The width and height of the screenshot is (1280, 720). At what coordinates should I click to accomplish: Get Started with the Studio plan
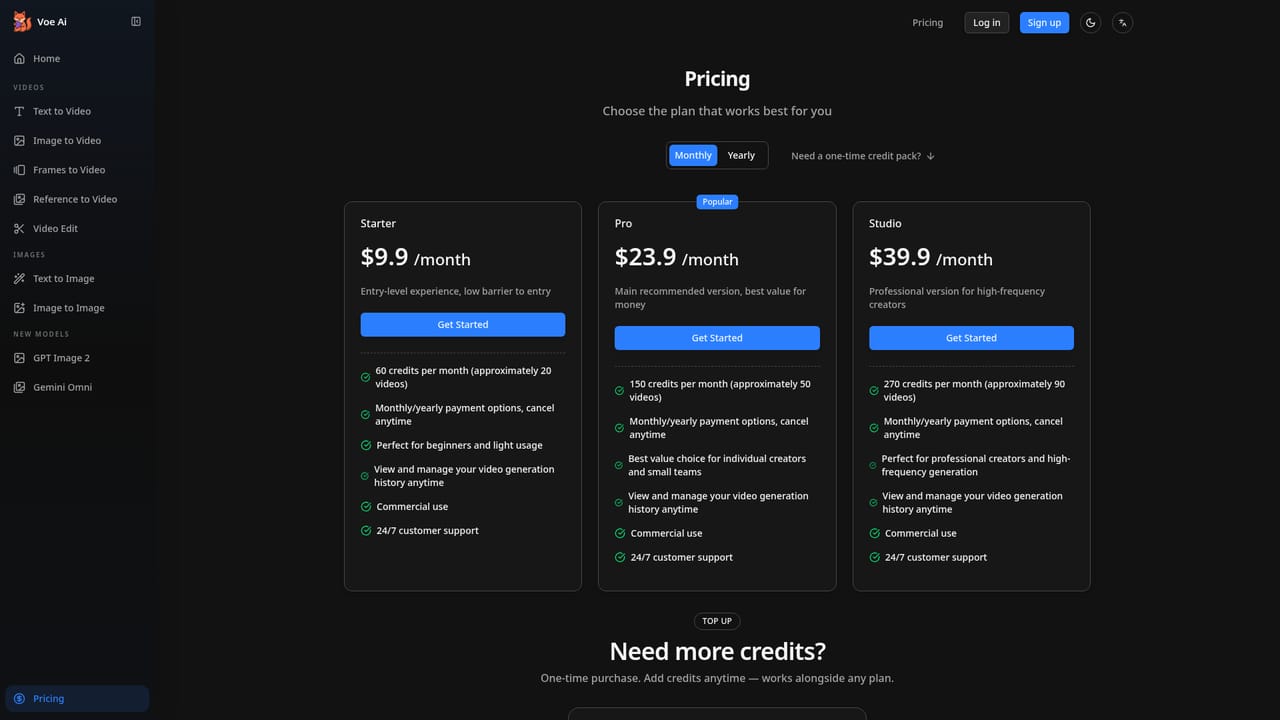point(971,338)
